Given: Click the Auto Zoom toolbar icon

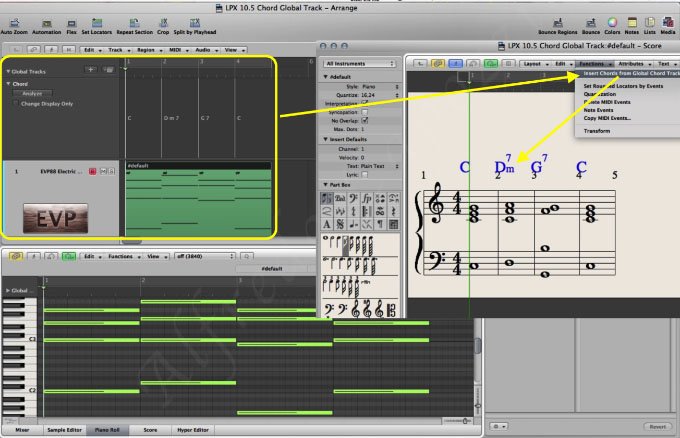Looking at the screenshot, I should (14, 22).
